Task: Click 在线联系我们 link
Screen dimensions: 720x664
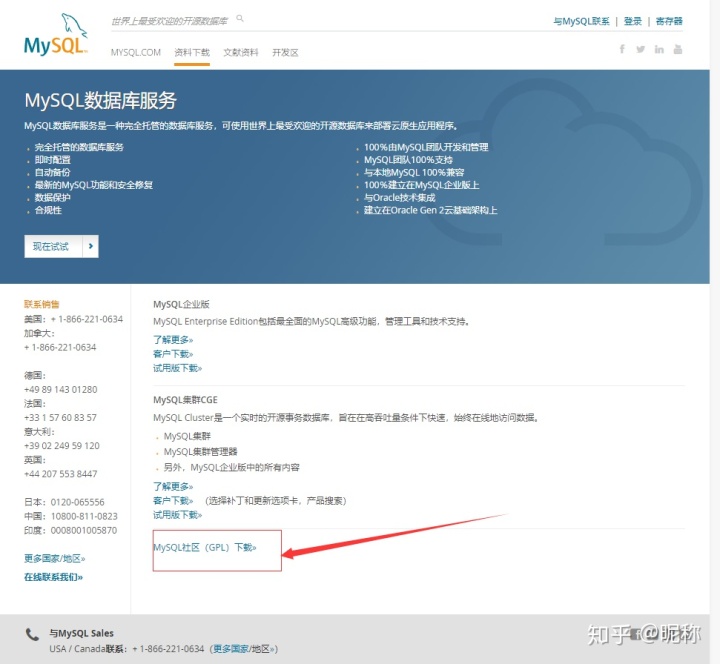Action: [x=53, y=577]
